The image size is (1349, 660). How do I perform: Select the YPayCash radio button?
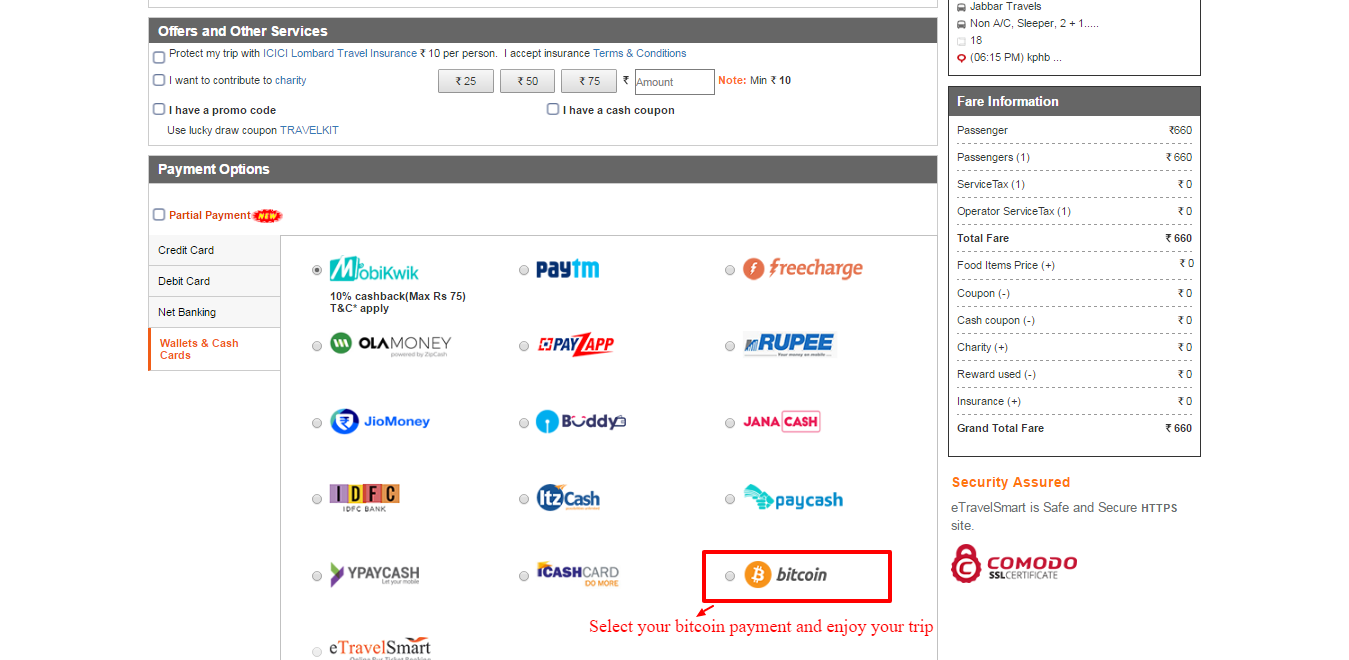[317, 576]
